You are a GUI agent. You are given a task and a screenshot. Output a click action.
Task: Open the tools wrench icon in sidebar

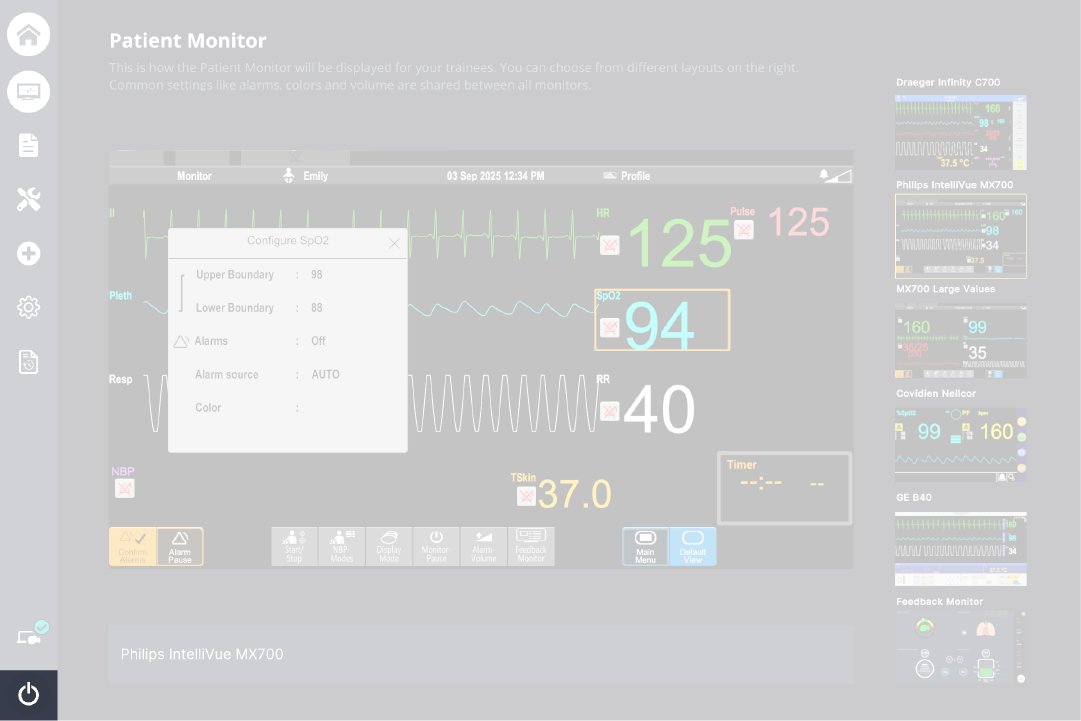[28, 199]
